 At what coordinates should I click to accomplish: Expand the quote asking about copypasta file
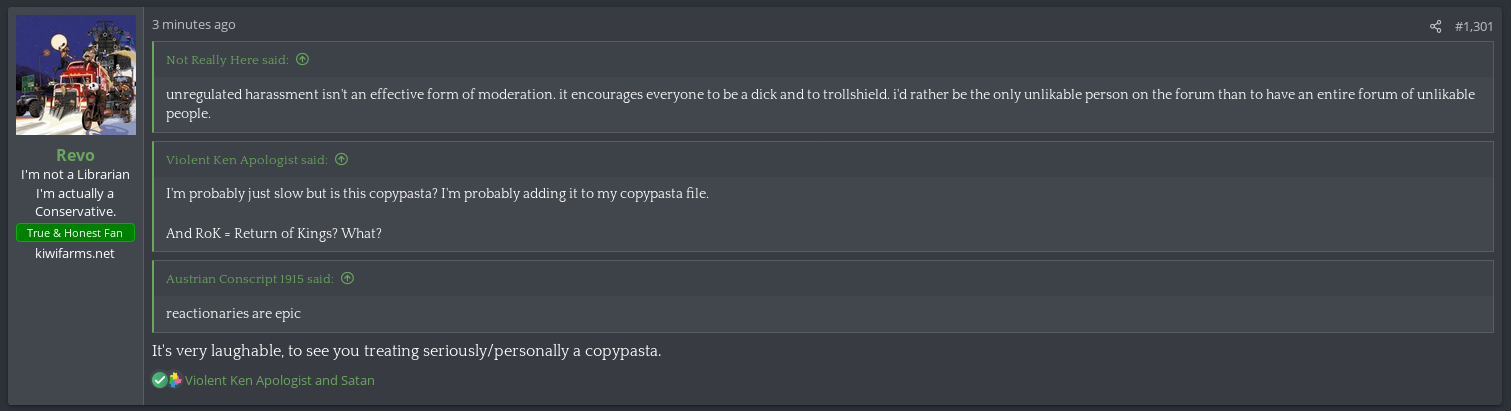[x=823, y=213]
